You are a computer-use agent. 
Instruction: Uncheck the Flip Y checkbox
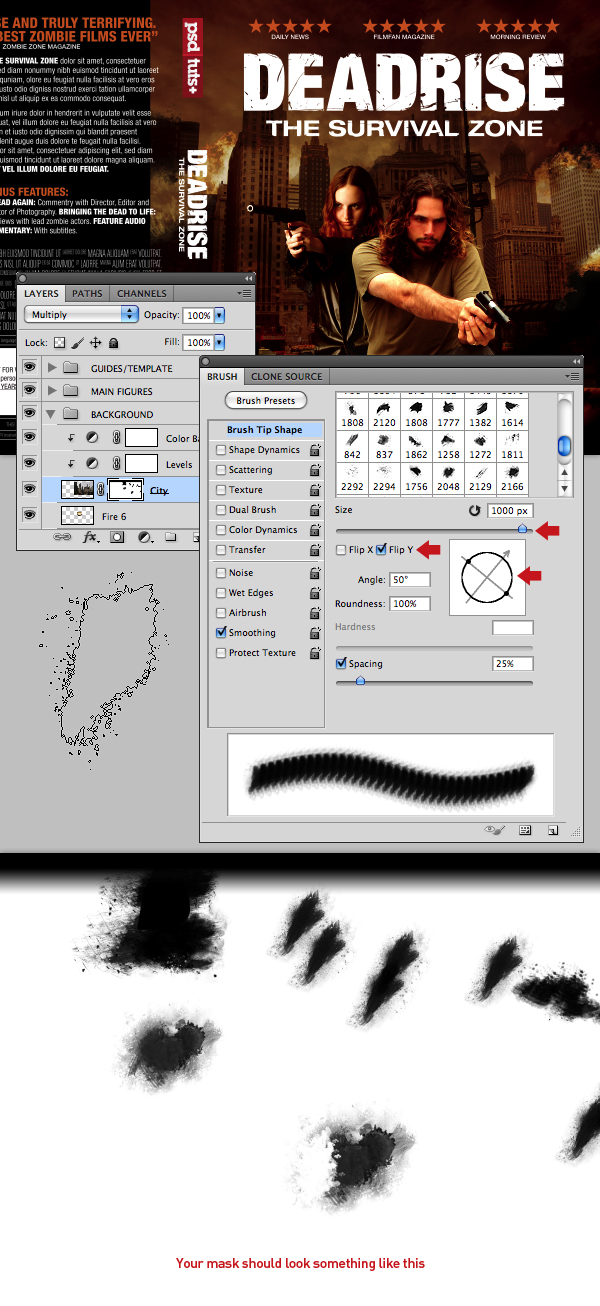[381, 550]
